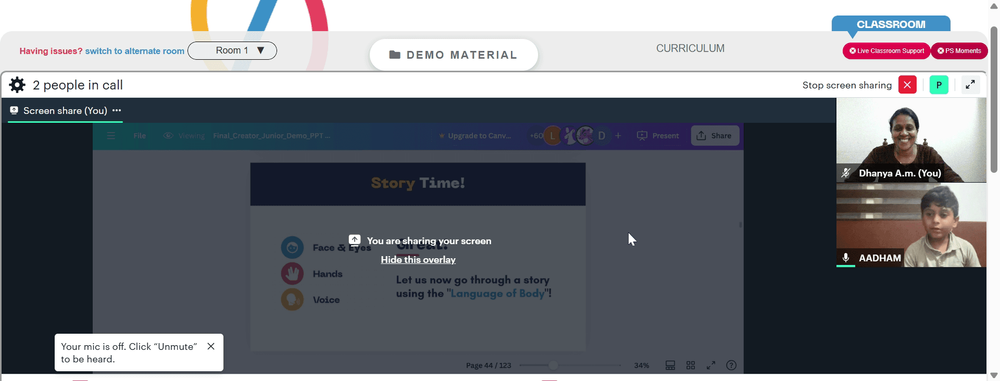Open the Room 1 dropdown
This screenshot has width=1000, height=381.
click(x=232, y=50)
